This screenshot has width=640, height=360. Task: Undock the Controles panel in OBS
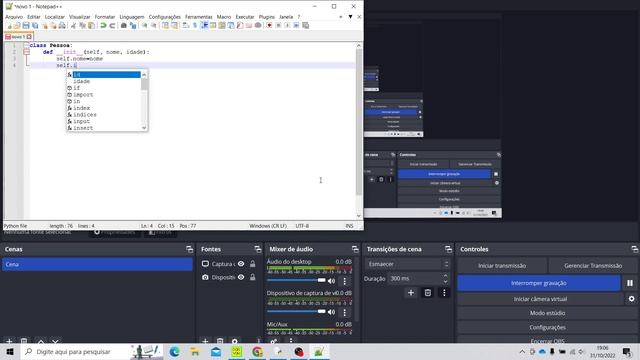634,249
